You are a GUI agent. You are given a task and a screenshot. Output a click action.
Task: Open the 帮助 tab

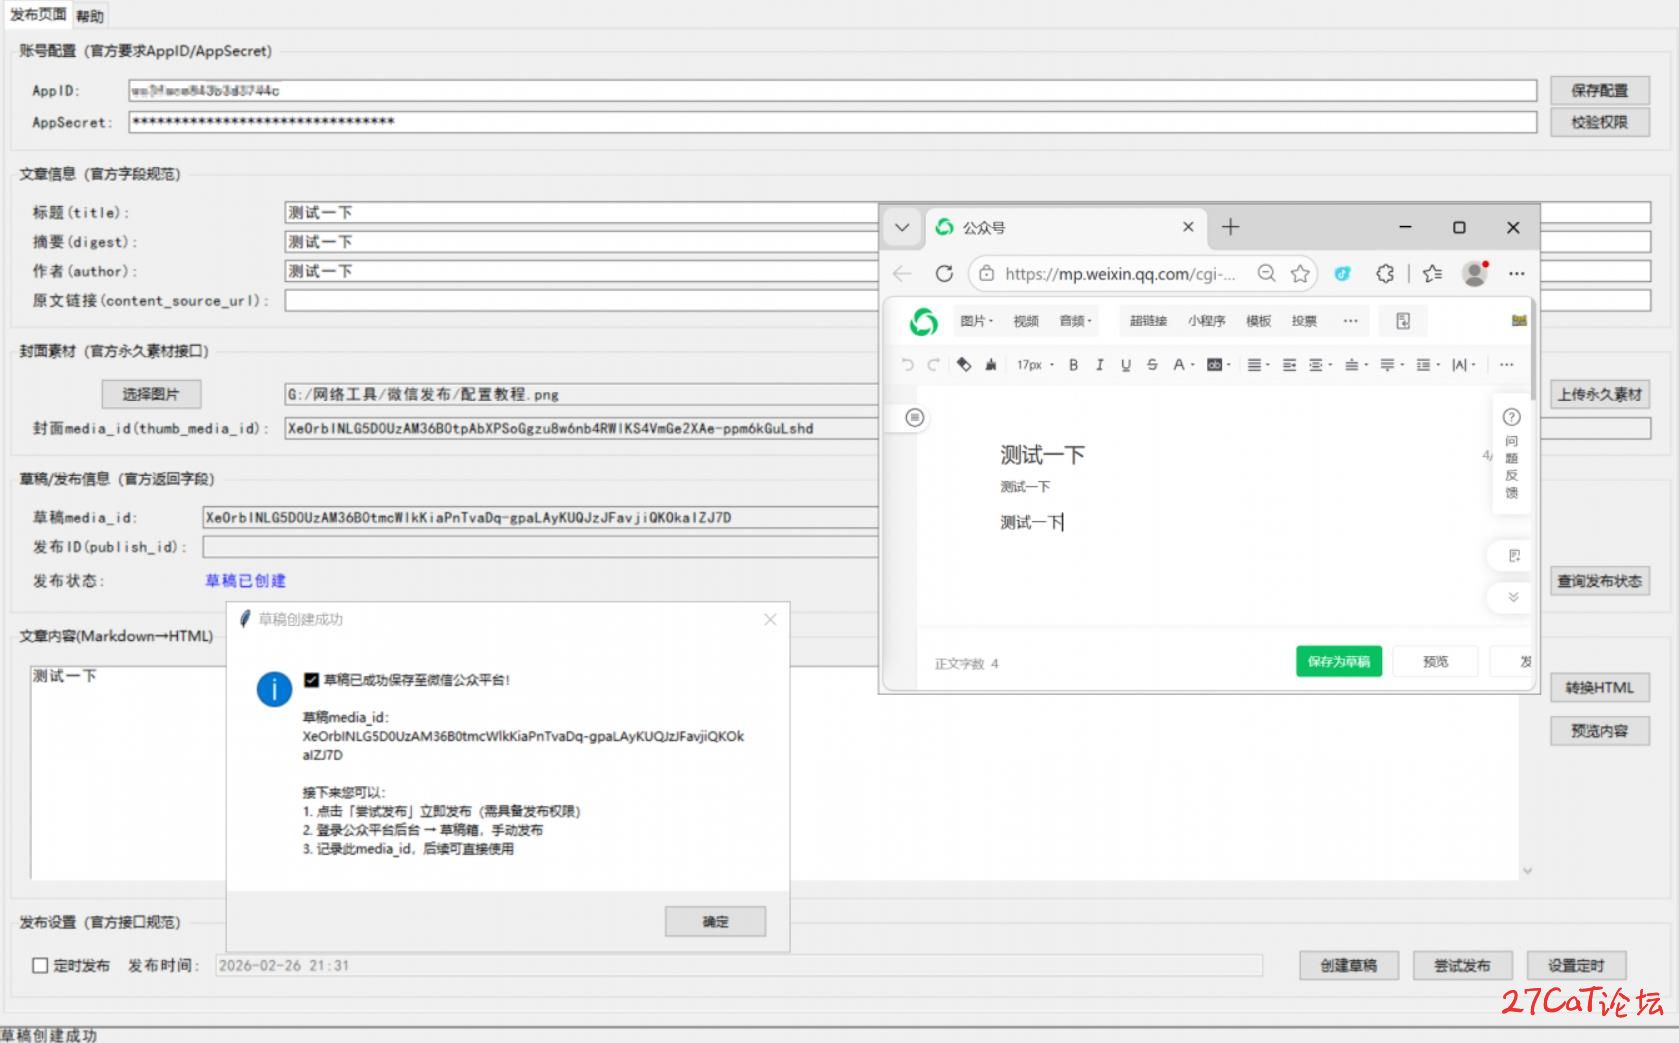point(89,16)
